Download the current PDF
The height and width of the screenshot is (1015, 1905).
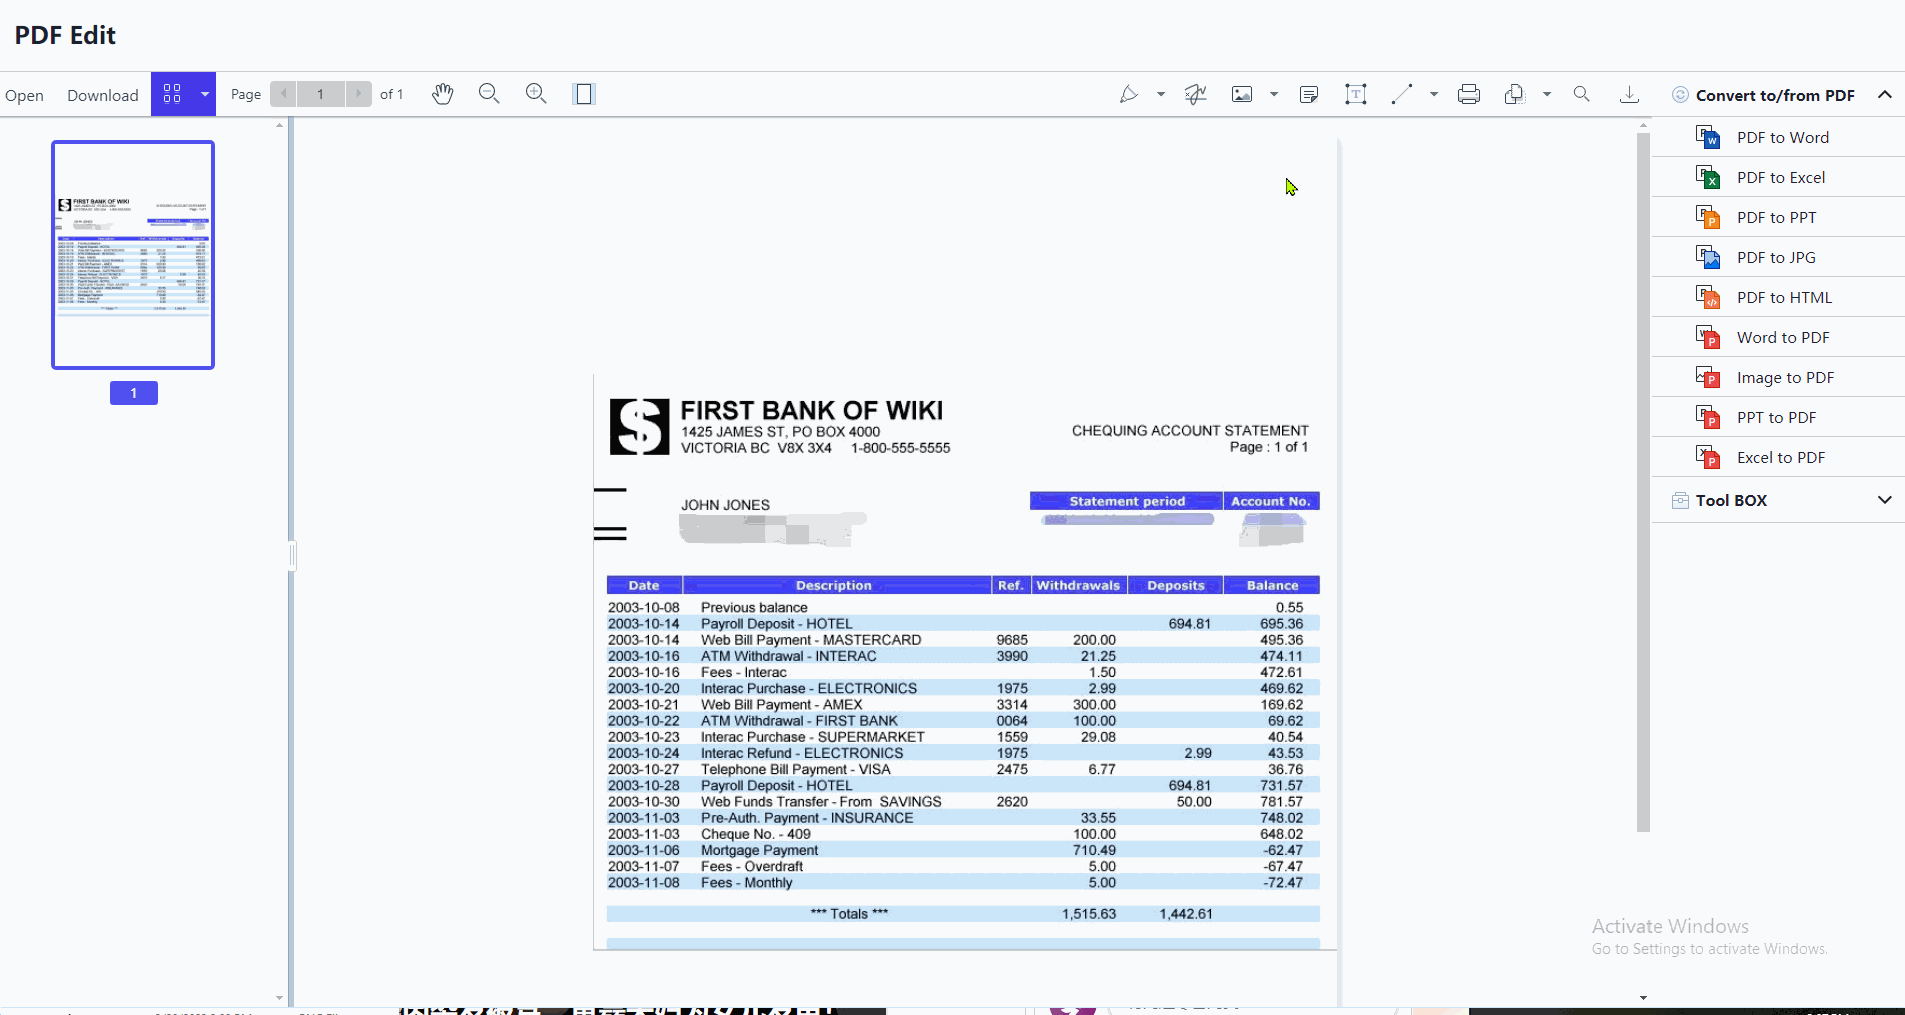pyautogui.click(x=102, y=94)
